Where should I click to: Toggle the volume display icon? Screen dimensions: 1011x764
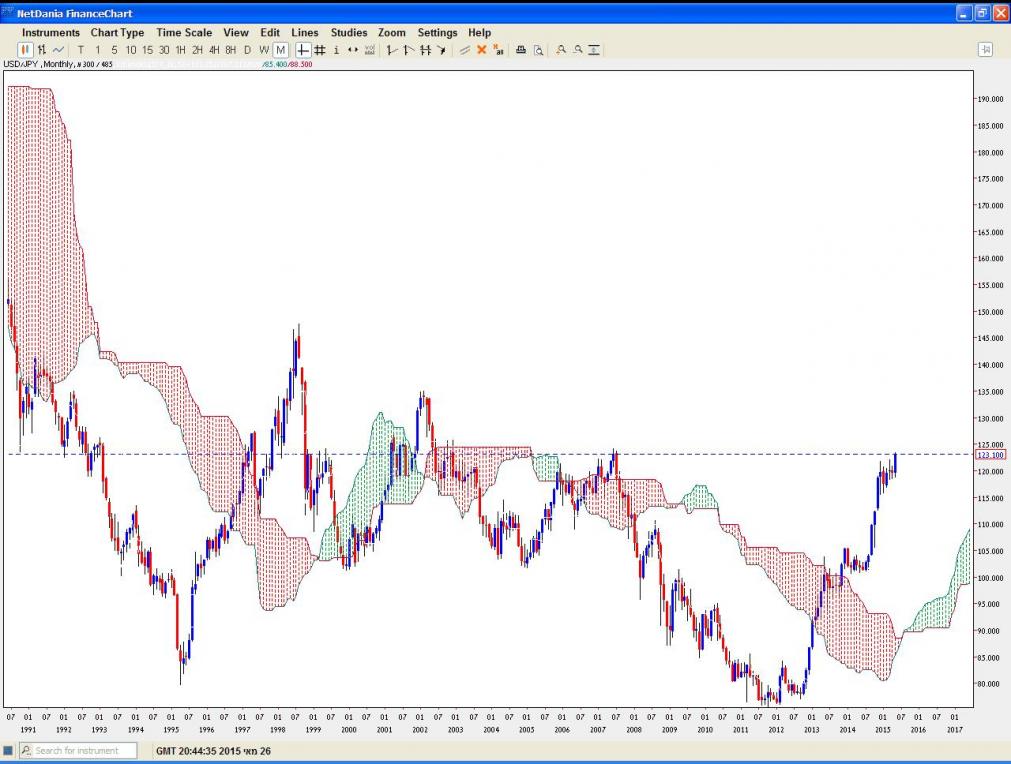click(369, 50)
